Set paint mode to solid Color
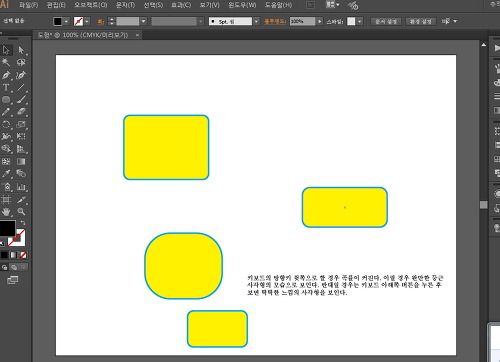Viewport: 500px width, 362px height. click(x=4, y=255)
